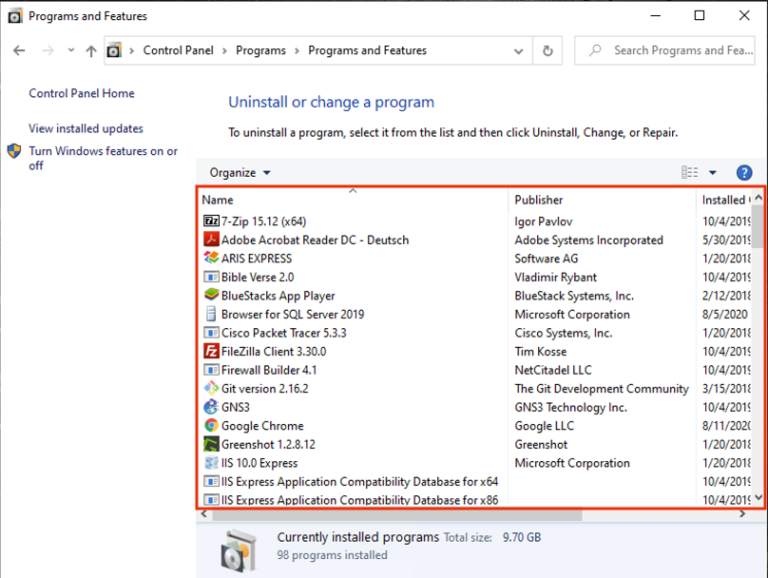Click the scroll right arrow
This screenshot has width=768, height=578.
pos(743,514)
